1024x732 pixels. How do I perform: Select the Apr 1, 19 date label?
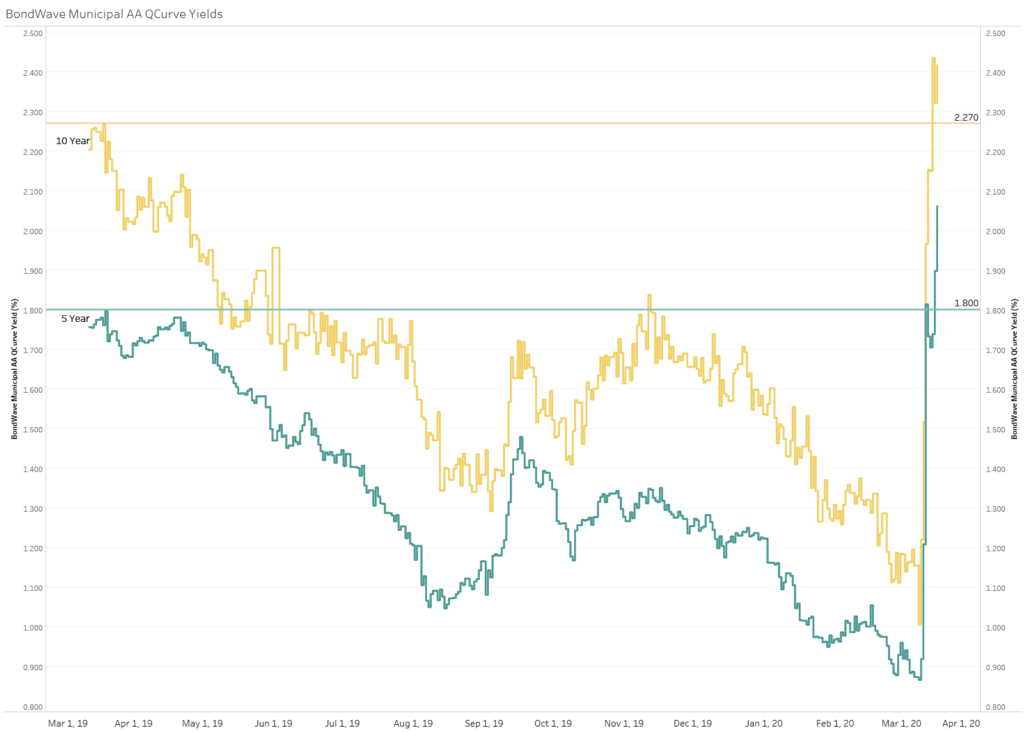tap(133, 724)
